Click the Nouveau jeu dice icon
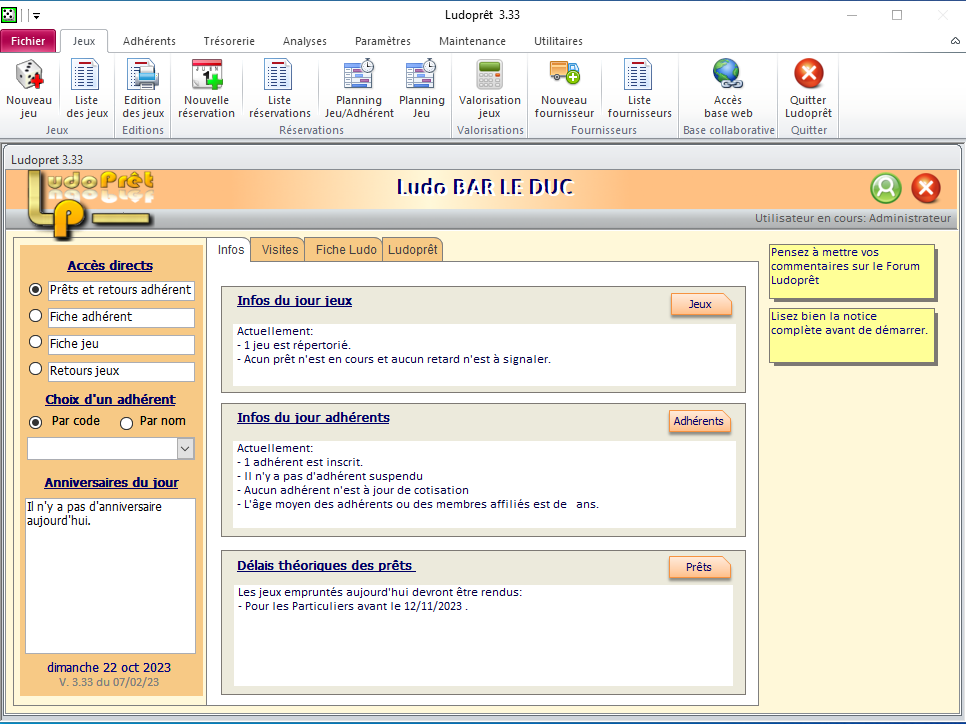The image size is (966, 724). [x=29, y=75]
